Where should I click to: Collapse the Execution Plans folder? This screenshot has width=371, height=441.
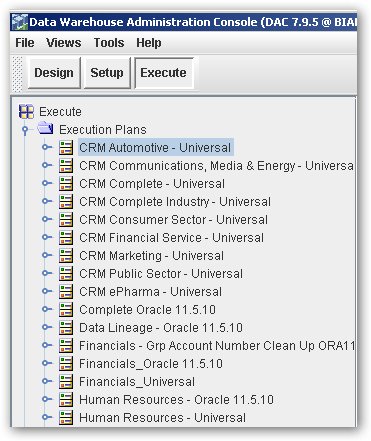(25, 130)
